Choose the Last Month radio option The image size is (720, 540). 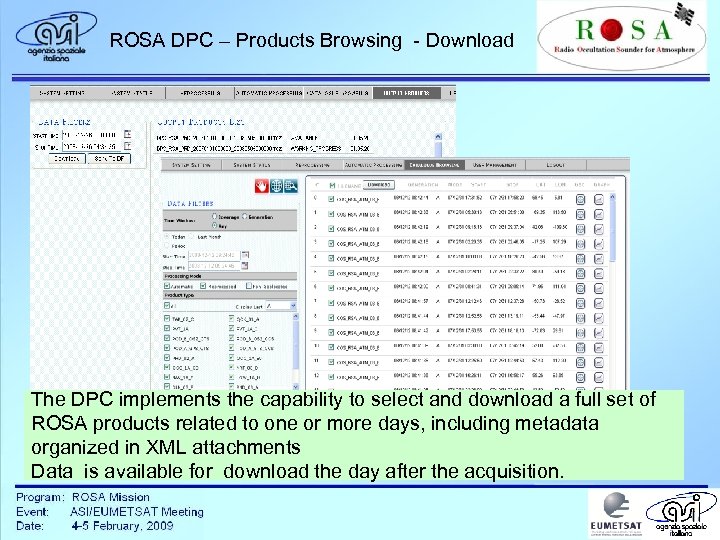tap(192, 236)
